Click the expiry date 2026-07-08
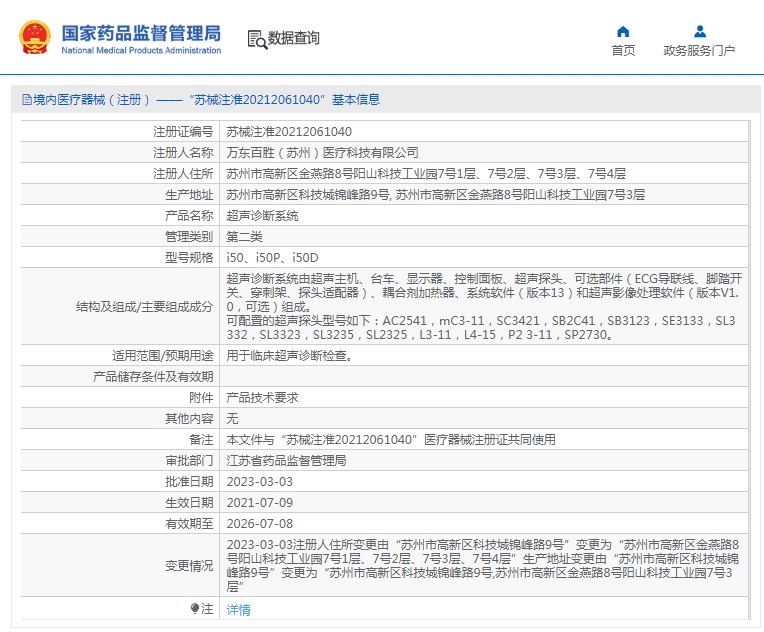Image resolution: width=764 pixels, height=632 pixels. click(x=259, y=523)
